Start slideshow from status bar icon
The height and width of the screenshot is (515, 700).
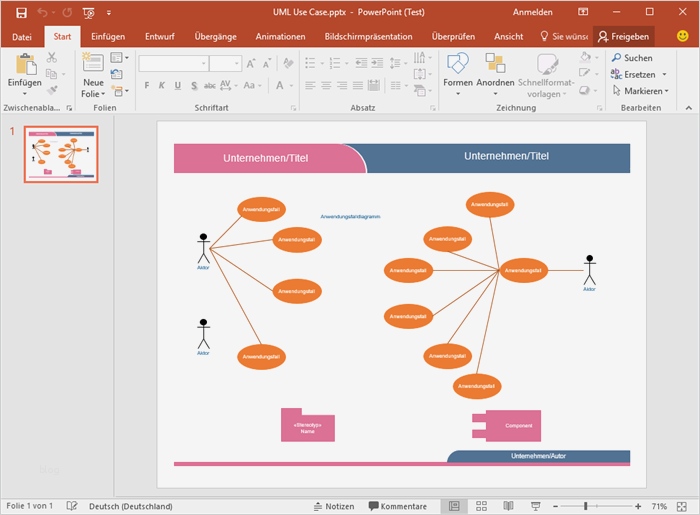[538, 507]
